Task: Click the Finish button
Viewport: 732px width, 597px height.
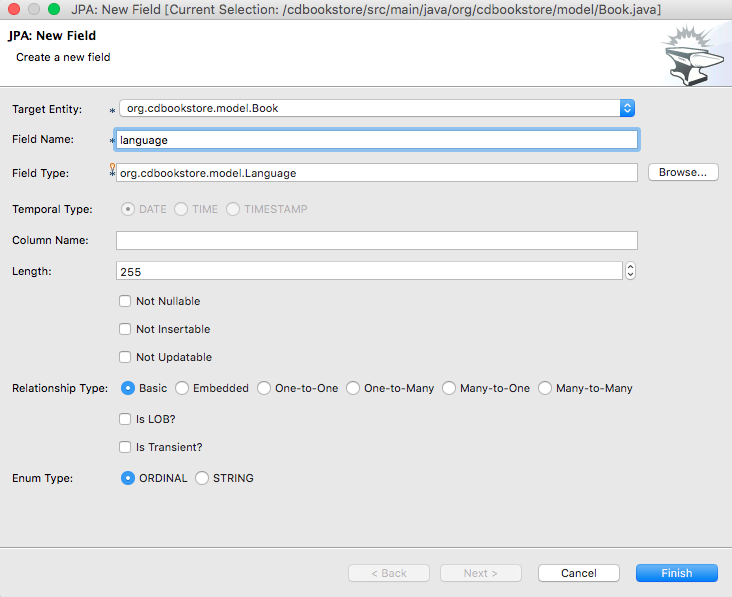Action: [x=676, y=573]
